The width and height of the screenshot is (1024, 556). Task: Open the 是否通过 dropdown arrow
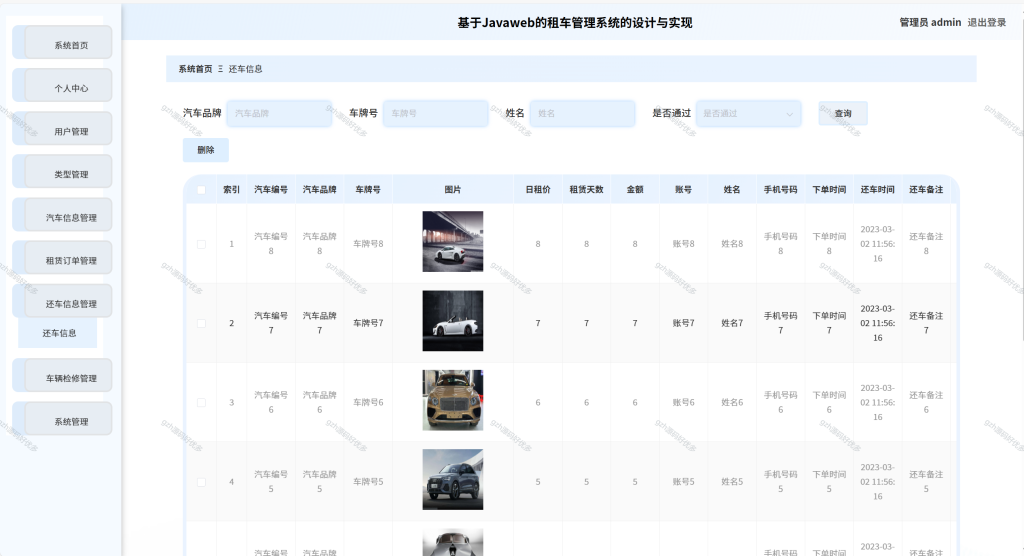(x=790, y=114)
